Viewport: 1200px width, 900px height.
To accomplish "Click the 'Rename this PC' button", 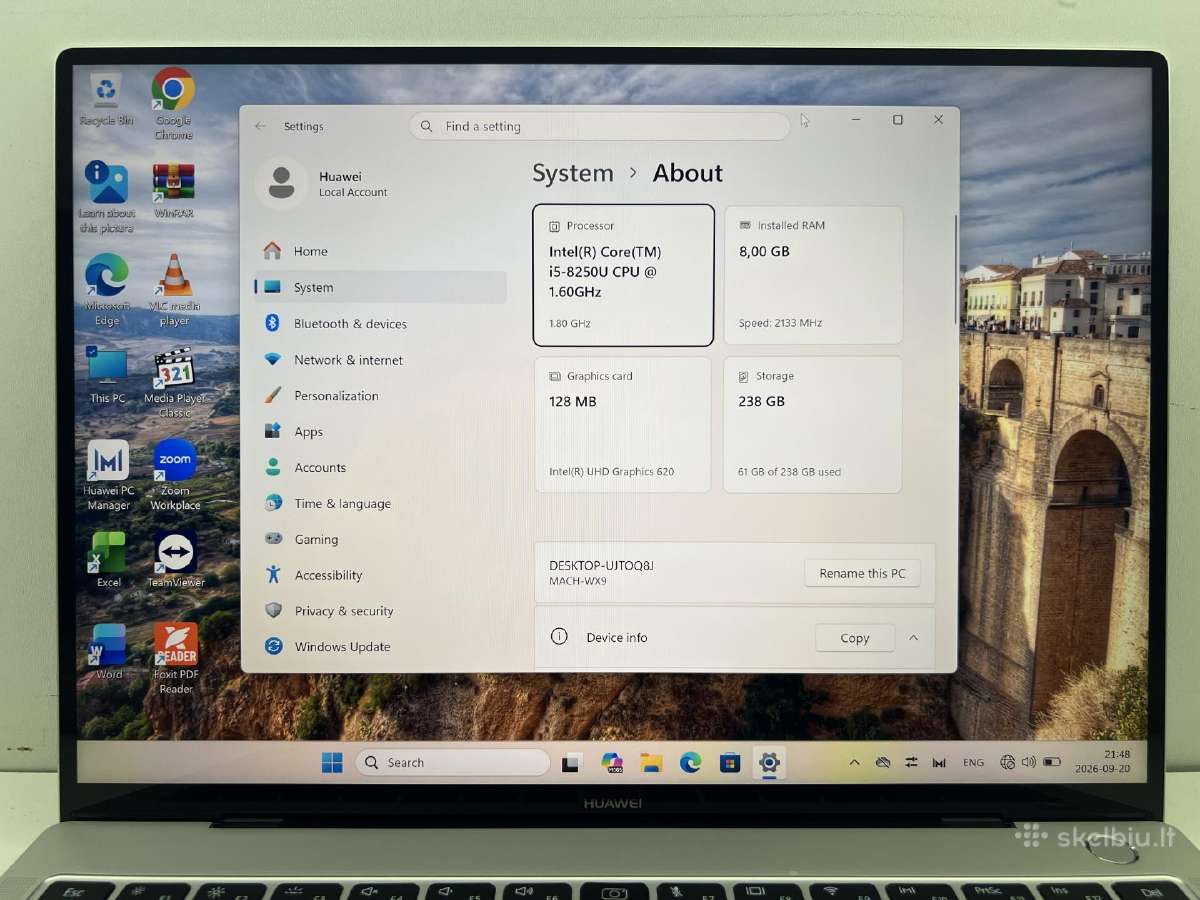I will tap(862, 573).
